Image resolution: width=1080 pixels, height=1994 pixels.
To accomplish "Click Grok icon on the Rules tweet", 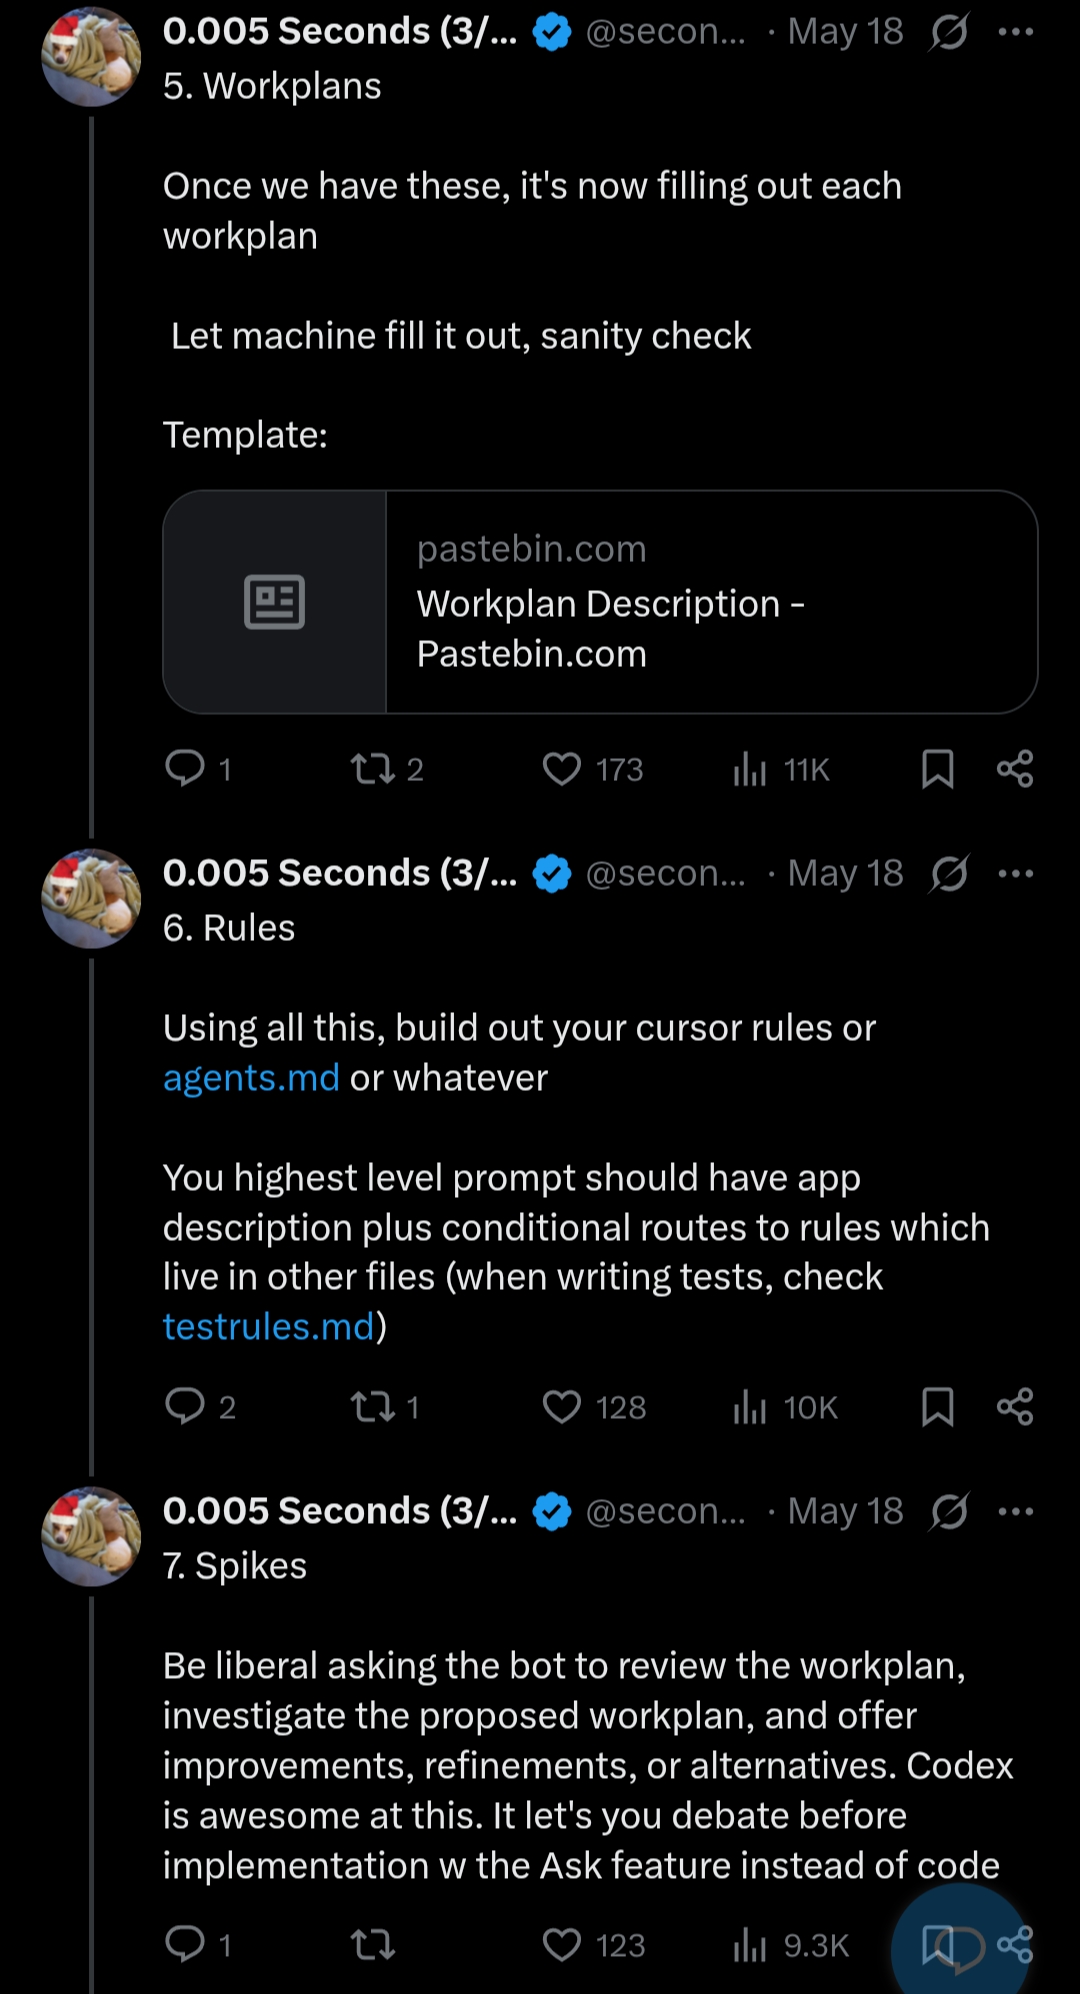I will tap(949, 873).
